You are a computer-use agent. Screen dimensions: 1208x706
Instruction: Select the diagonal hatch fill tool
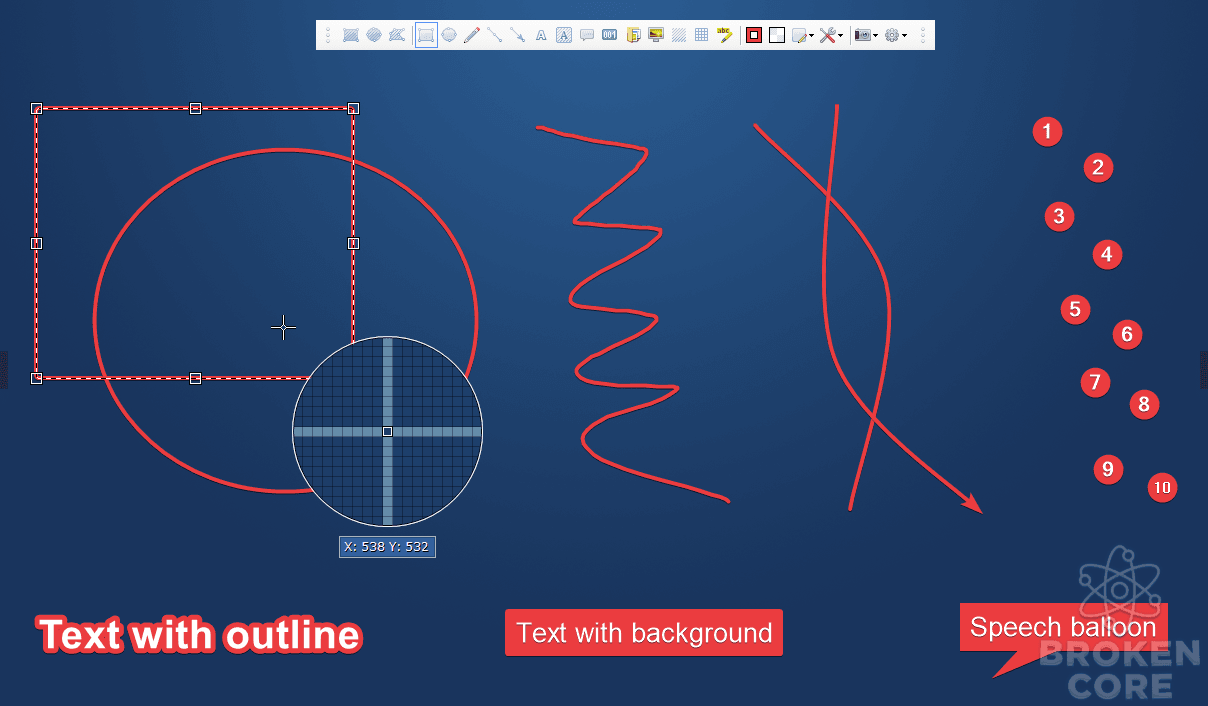pos(679,35)
